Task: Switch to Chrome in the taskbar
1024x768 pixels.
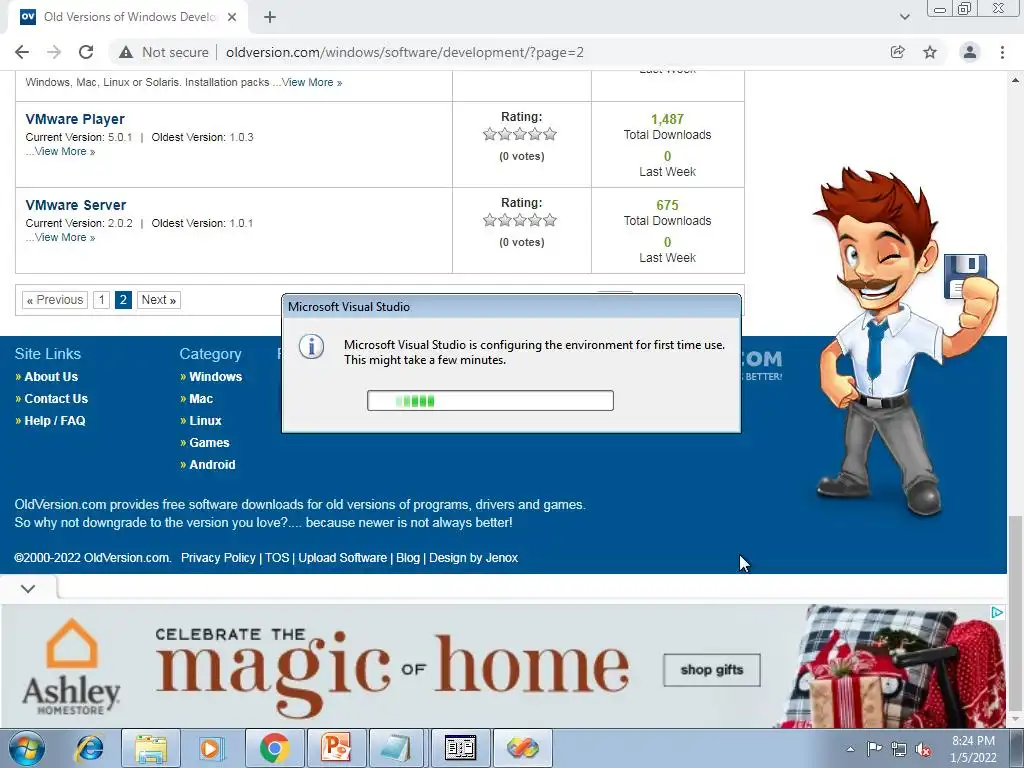Action: 274,748
